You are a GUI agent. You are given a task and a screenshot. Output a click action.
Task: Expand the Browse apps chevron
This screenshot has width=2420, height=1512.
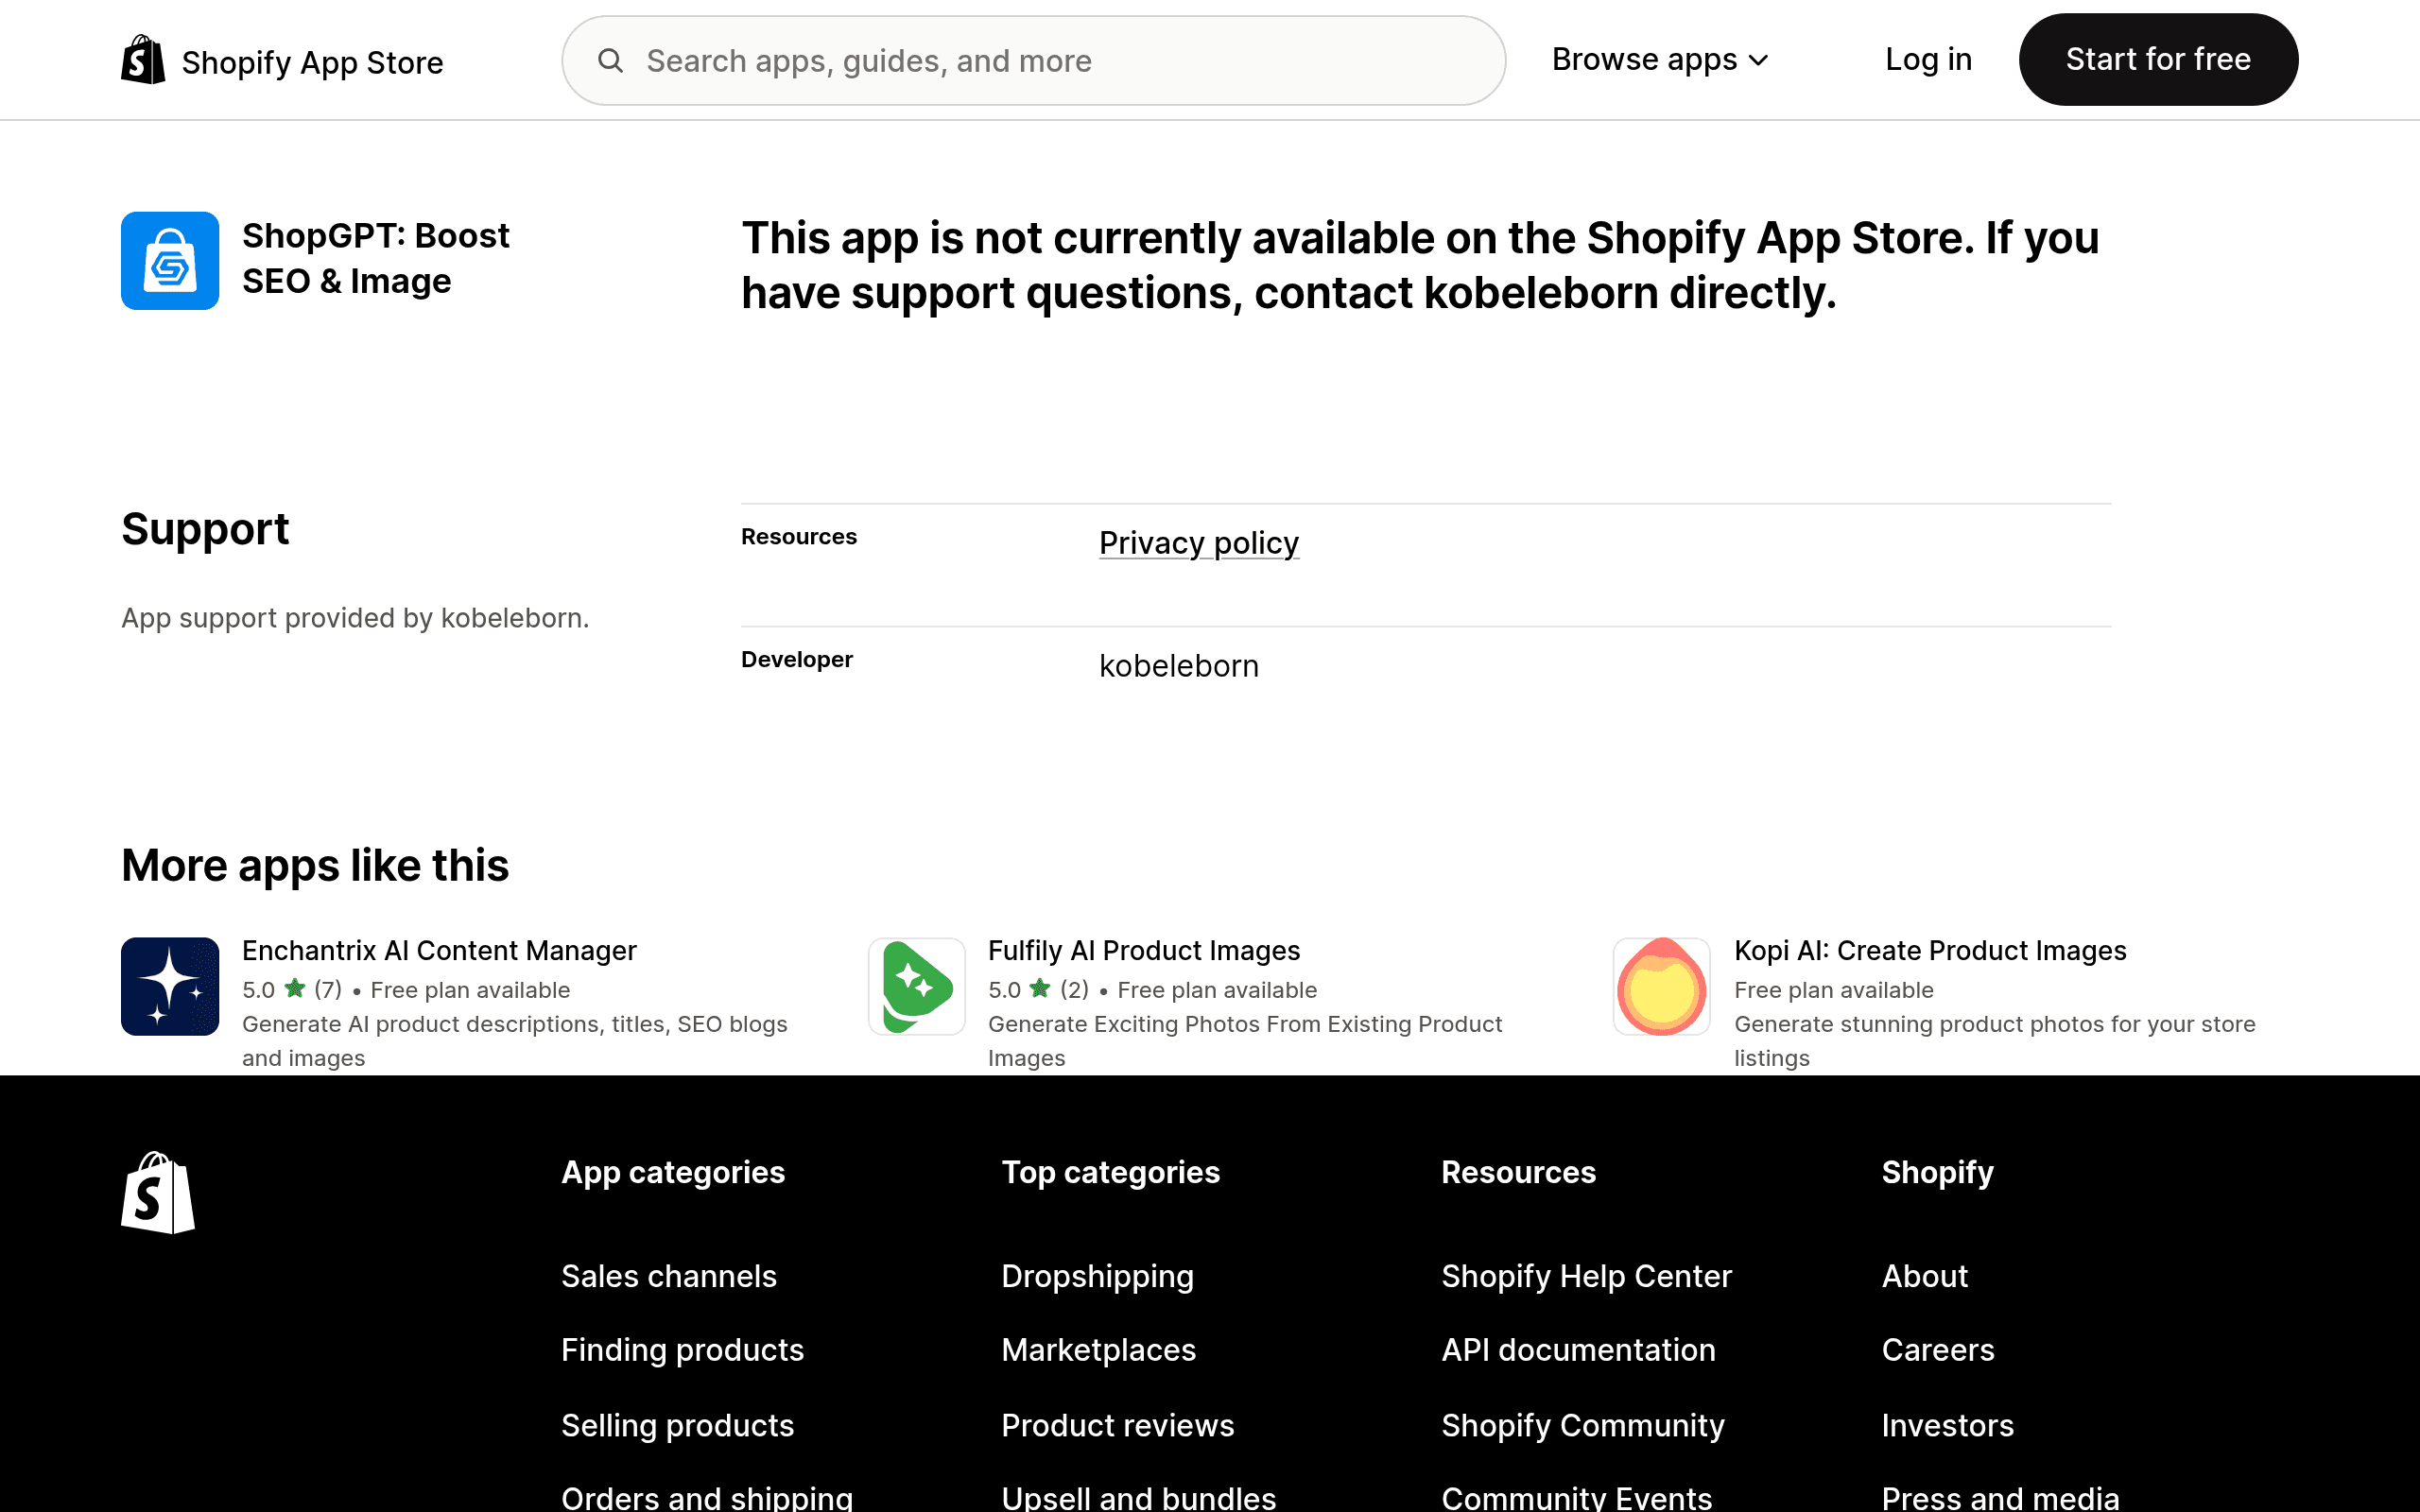1758,61
